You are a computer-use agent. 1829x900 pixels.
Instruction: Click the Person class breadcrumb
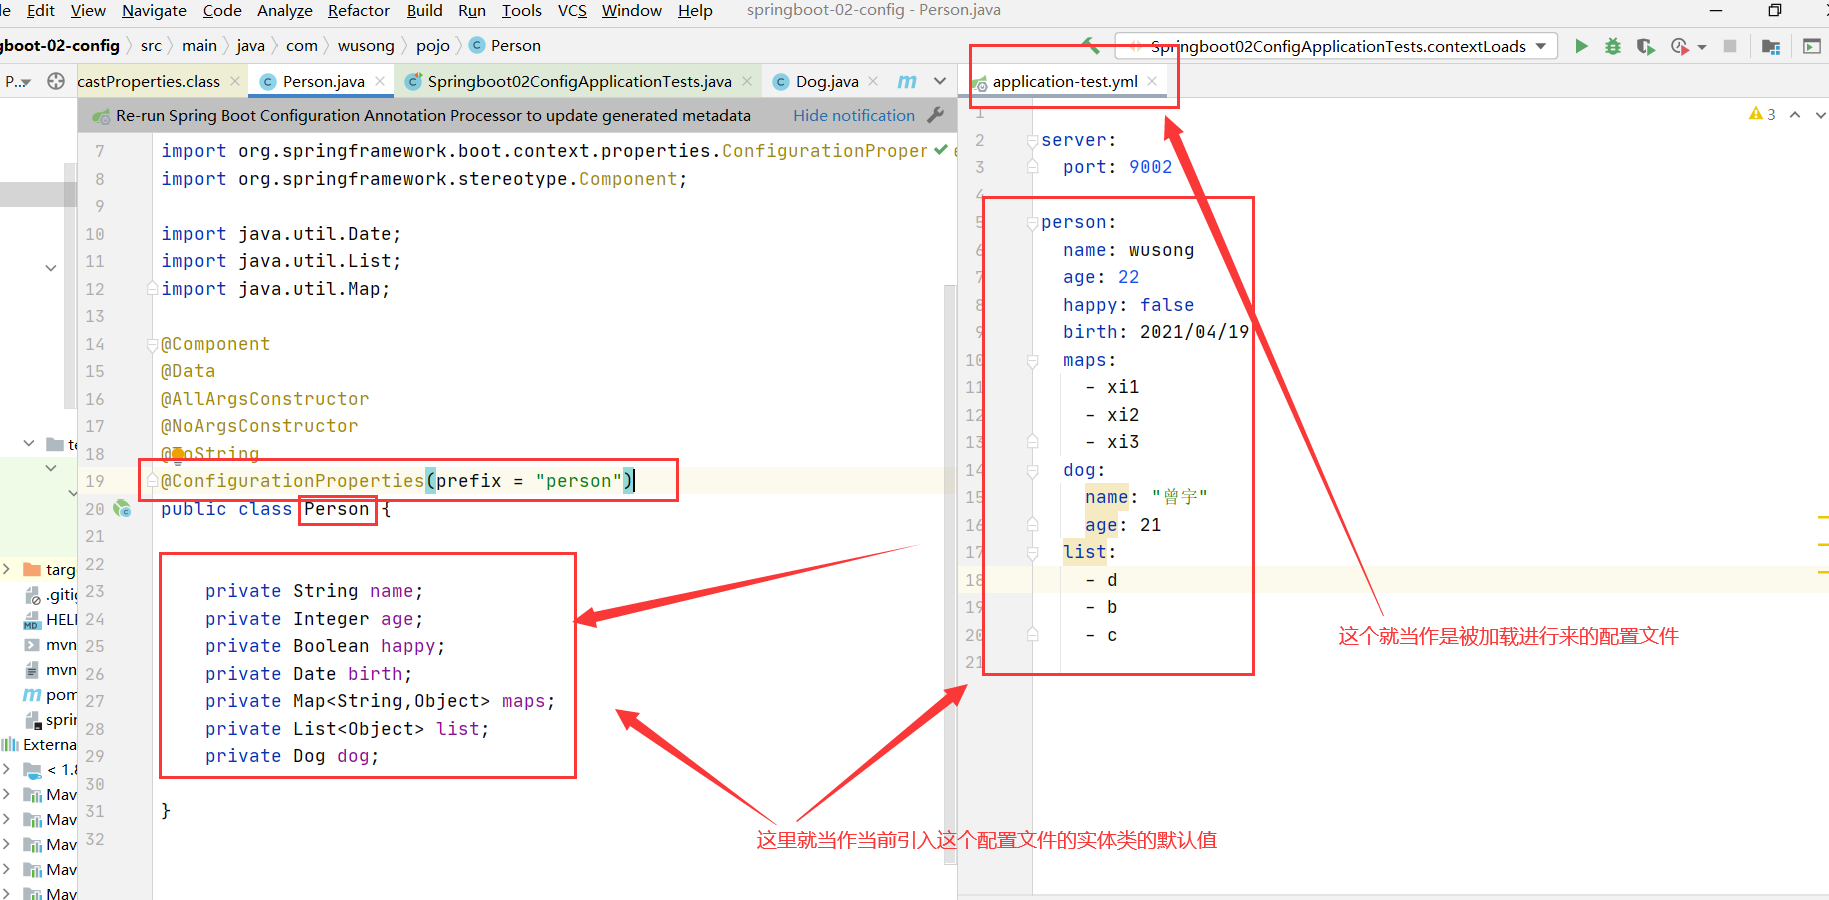506,45
